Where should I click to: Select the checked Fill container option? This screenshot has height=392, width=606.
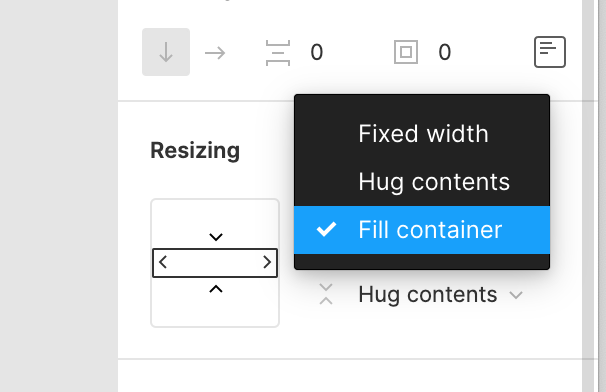(422, 230)
